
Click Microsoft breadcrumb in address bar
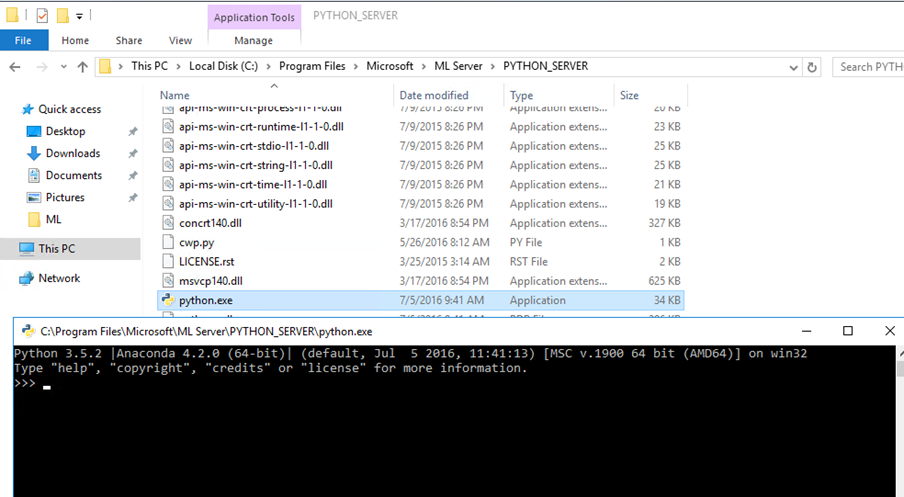click(390, 66)
